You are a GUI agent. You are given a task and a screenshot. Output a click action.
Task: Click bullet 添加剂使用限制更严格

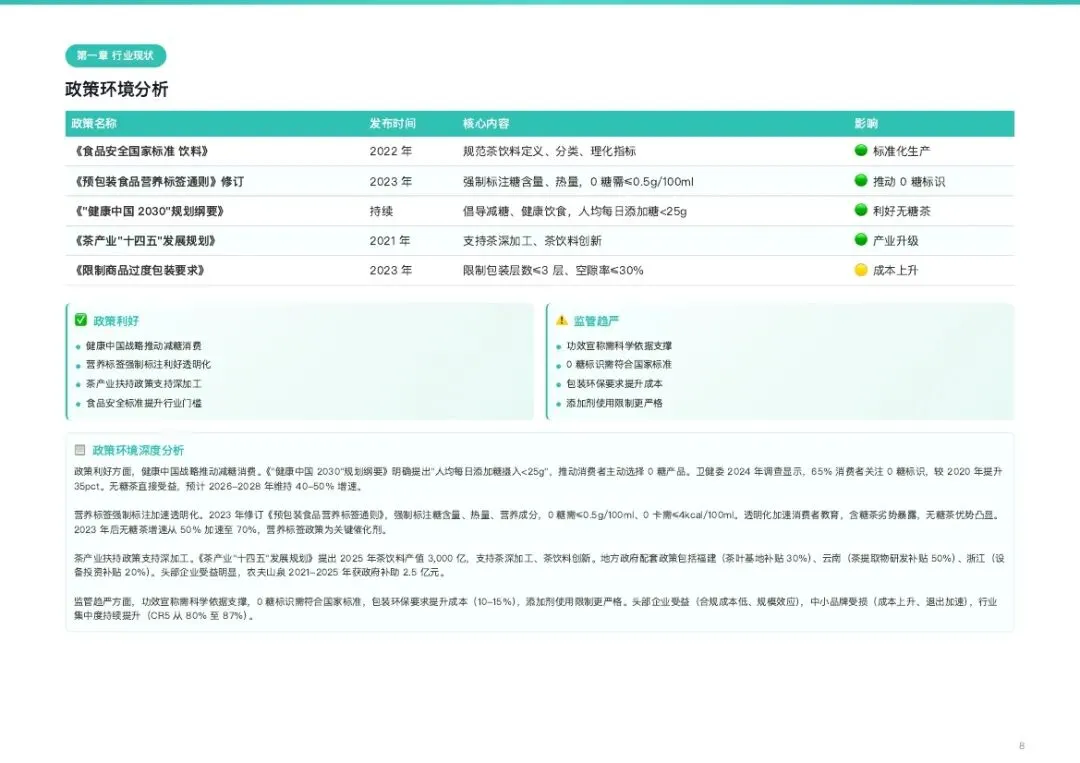click(614, 403)
